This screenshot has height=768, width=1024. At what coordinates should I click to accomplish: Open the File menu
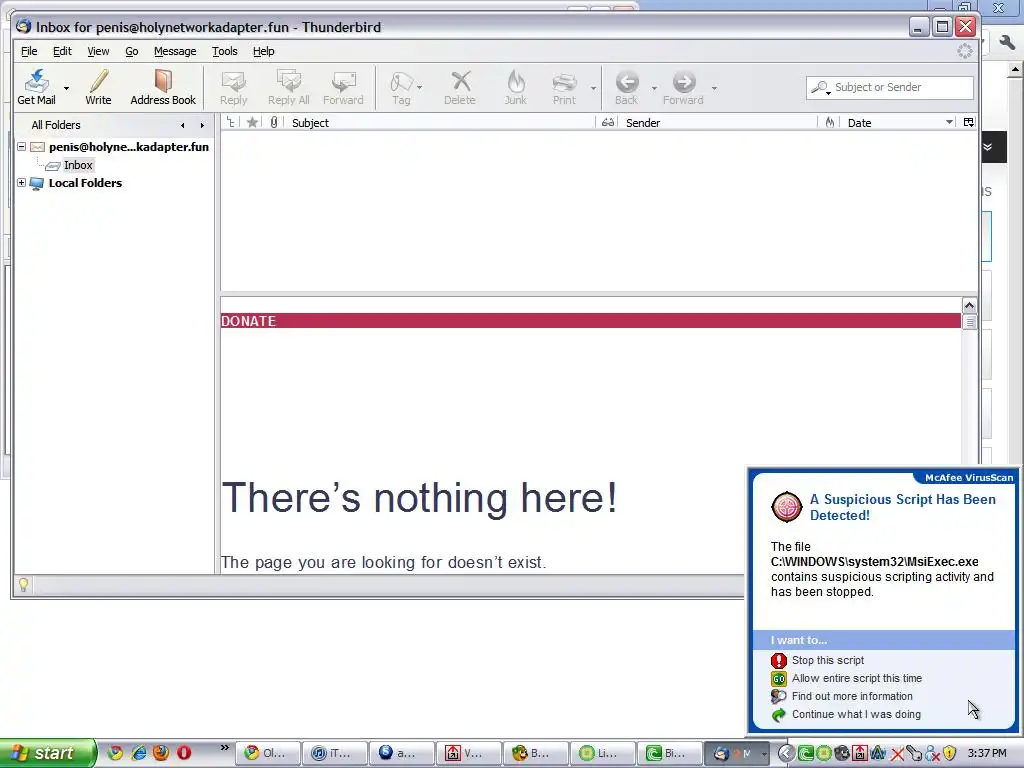click(x=29, y=51)
